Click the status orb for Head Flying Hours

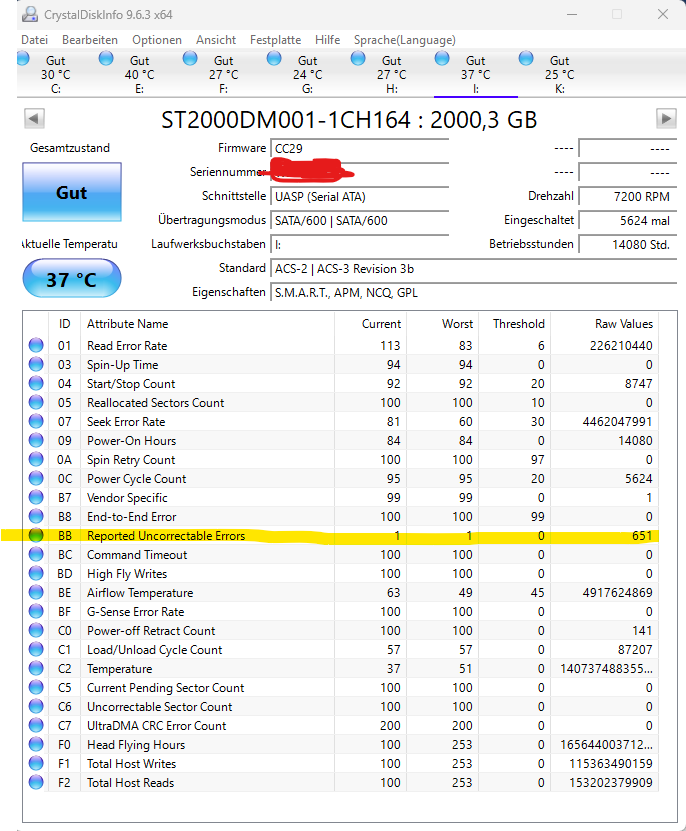[36, 744]
